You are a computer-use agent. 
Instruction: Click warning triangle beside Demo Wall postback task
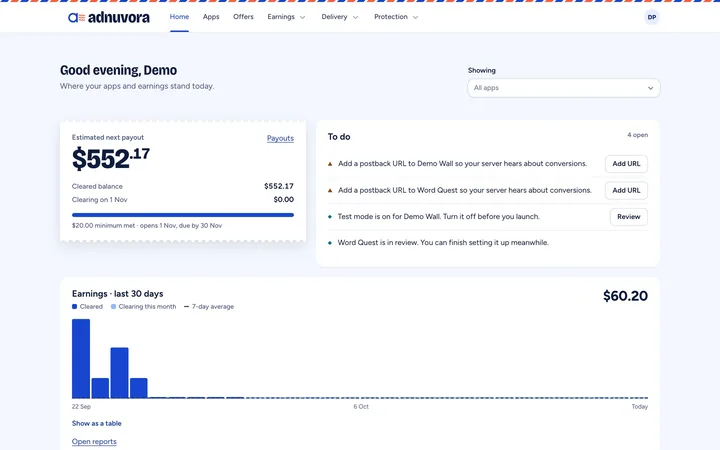(x=330, y=164)
